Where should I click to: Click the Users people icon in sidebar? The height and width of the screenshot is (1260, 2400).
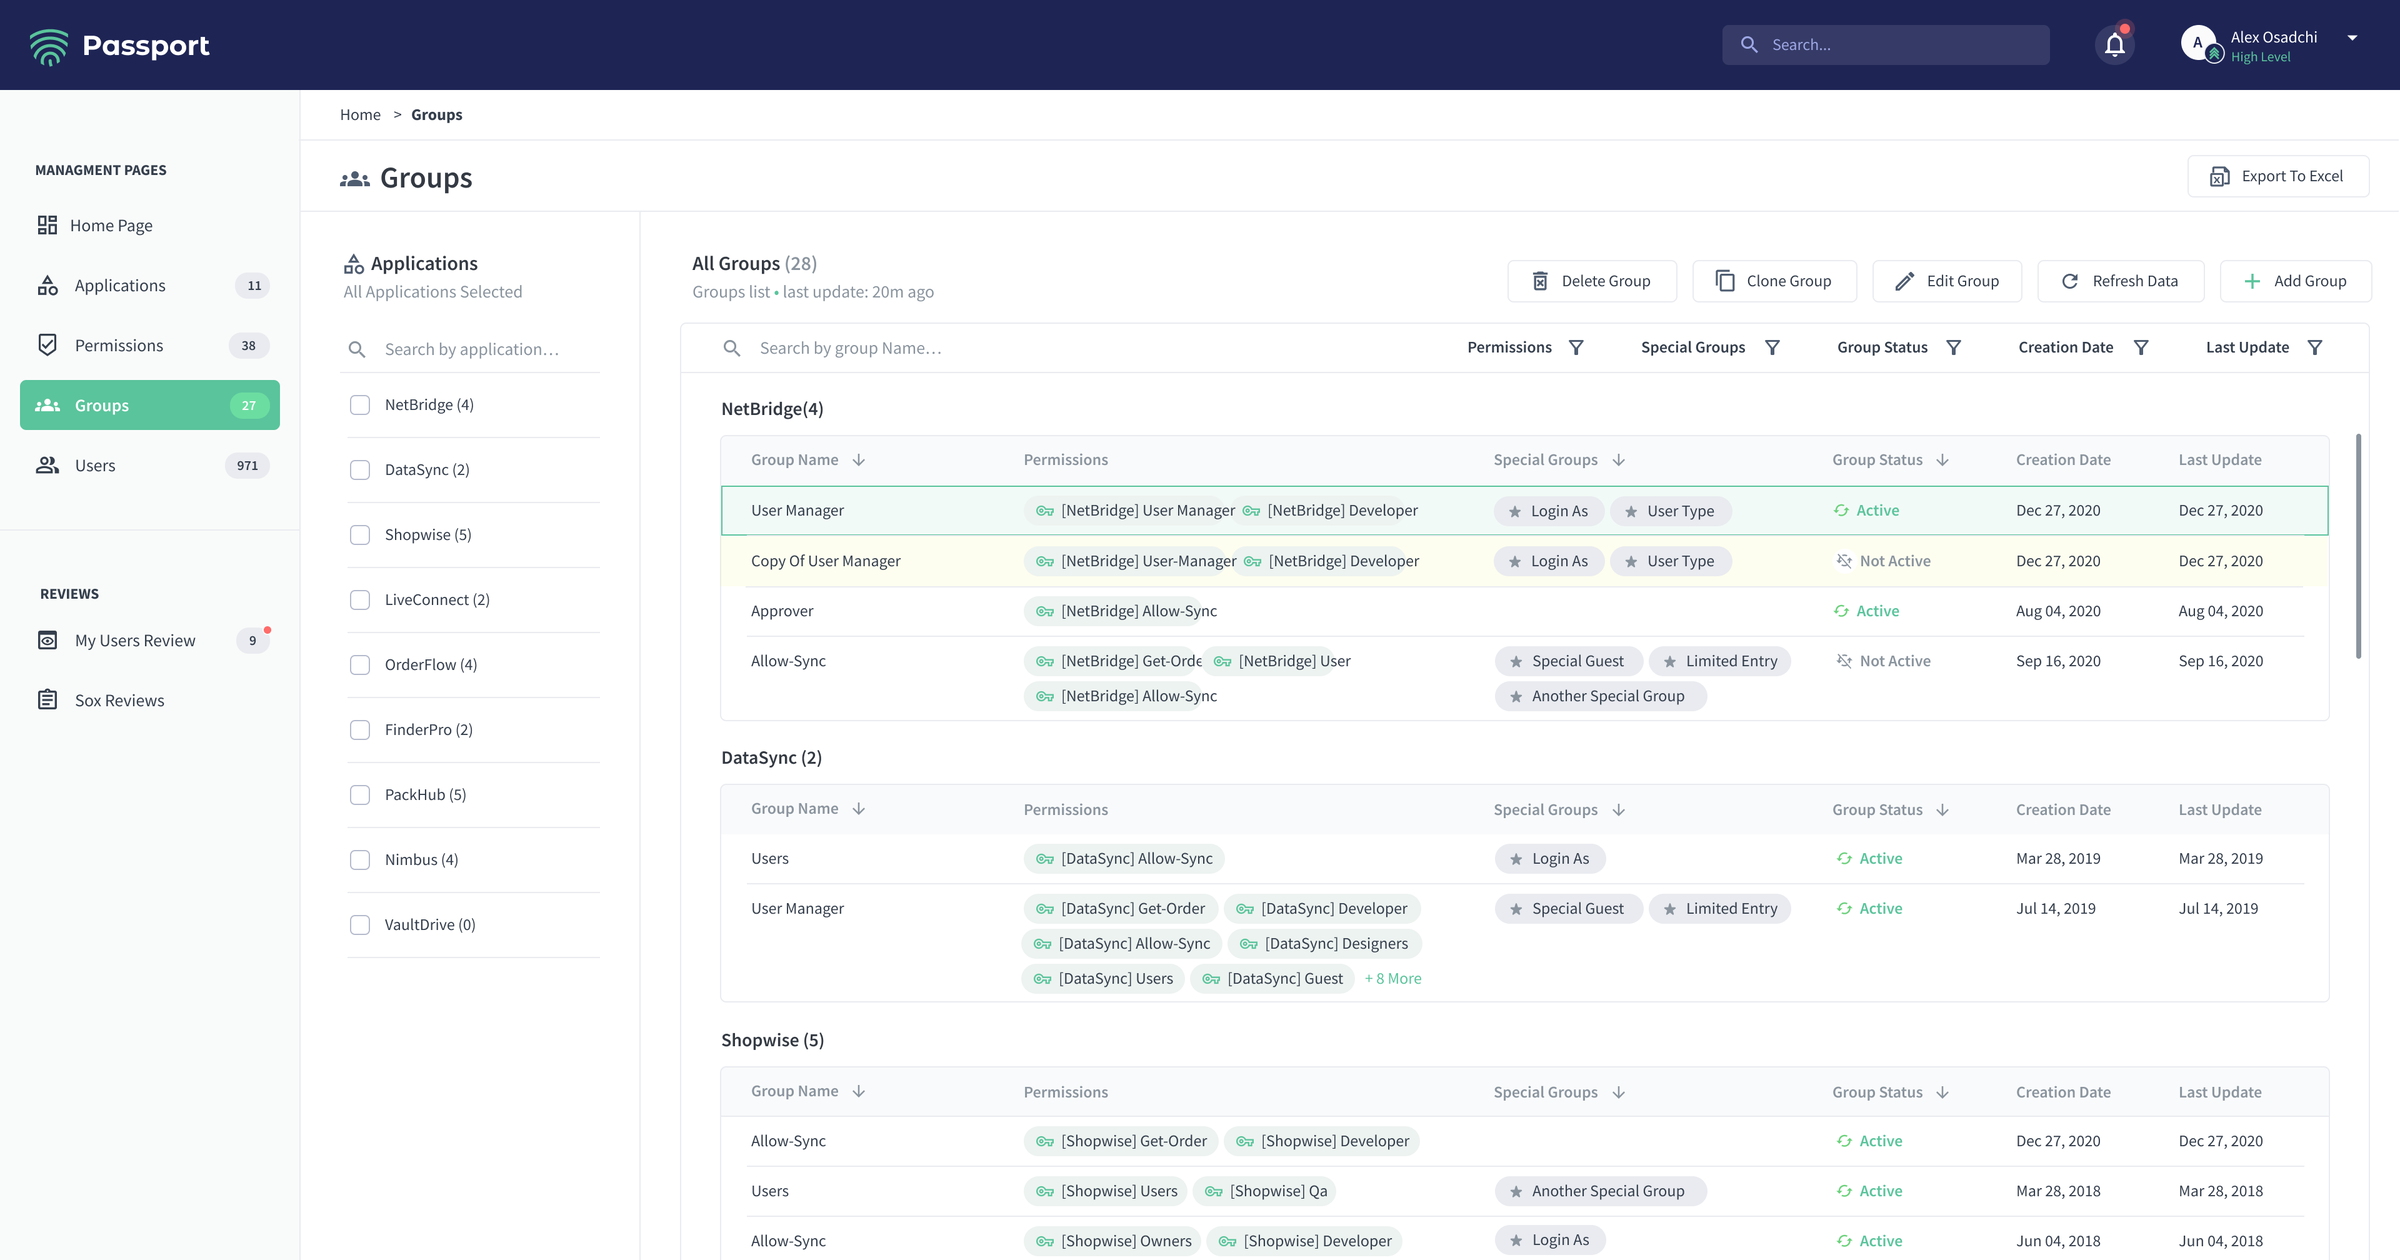47,465
